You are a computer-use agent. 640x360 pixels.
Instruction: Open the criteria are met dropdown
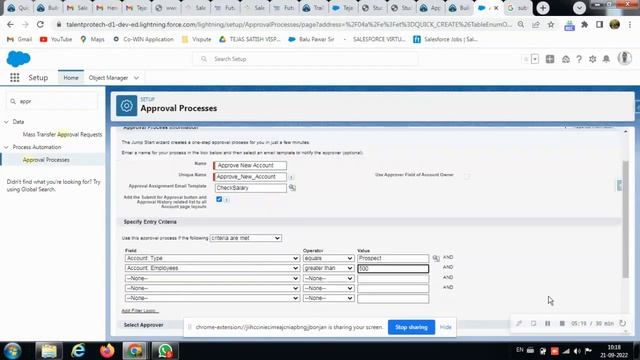click(245, 238)
